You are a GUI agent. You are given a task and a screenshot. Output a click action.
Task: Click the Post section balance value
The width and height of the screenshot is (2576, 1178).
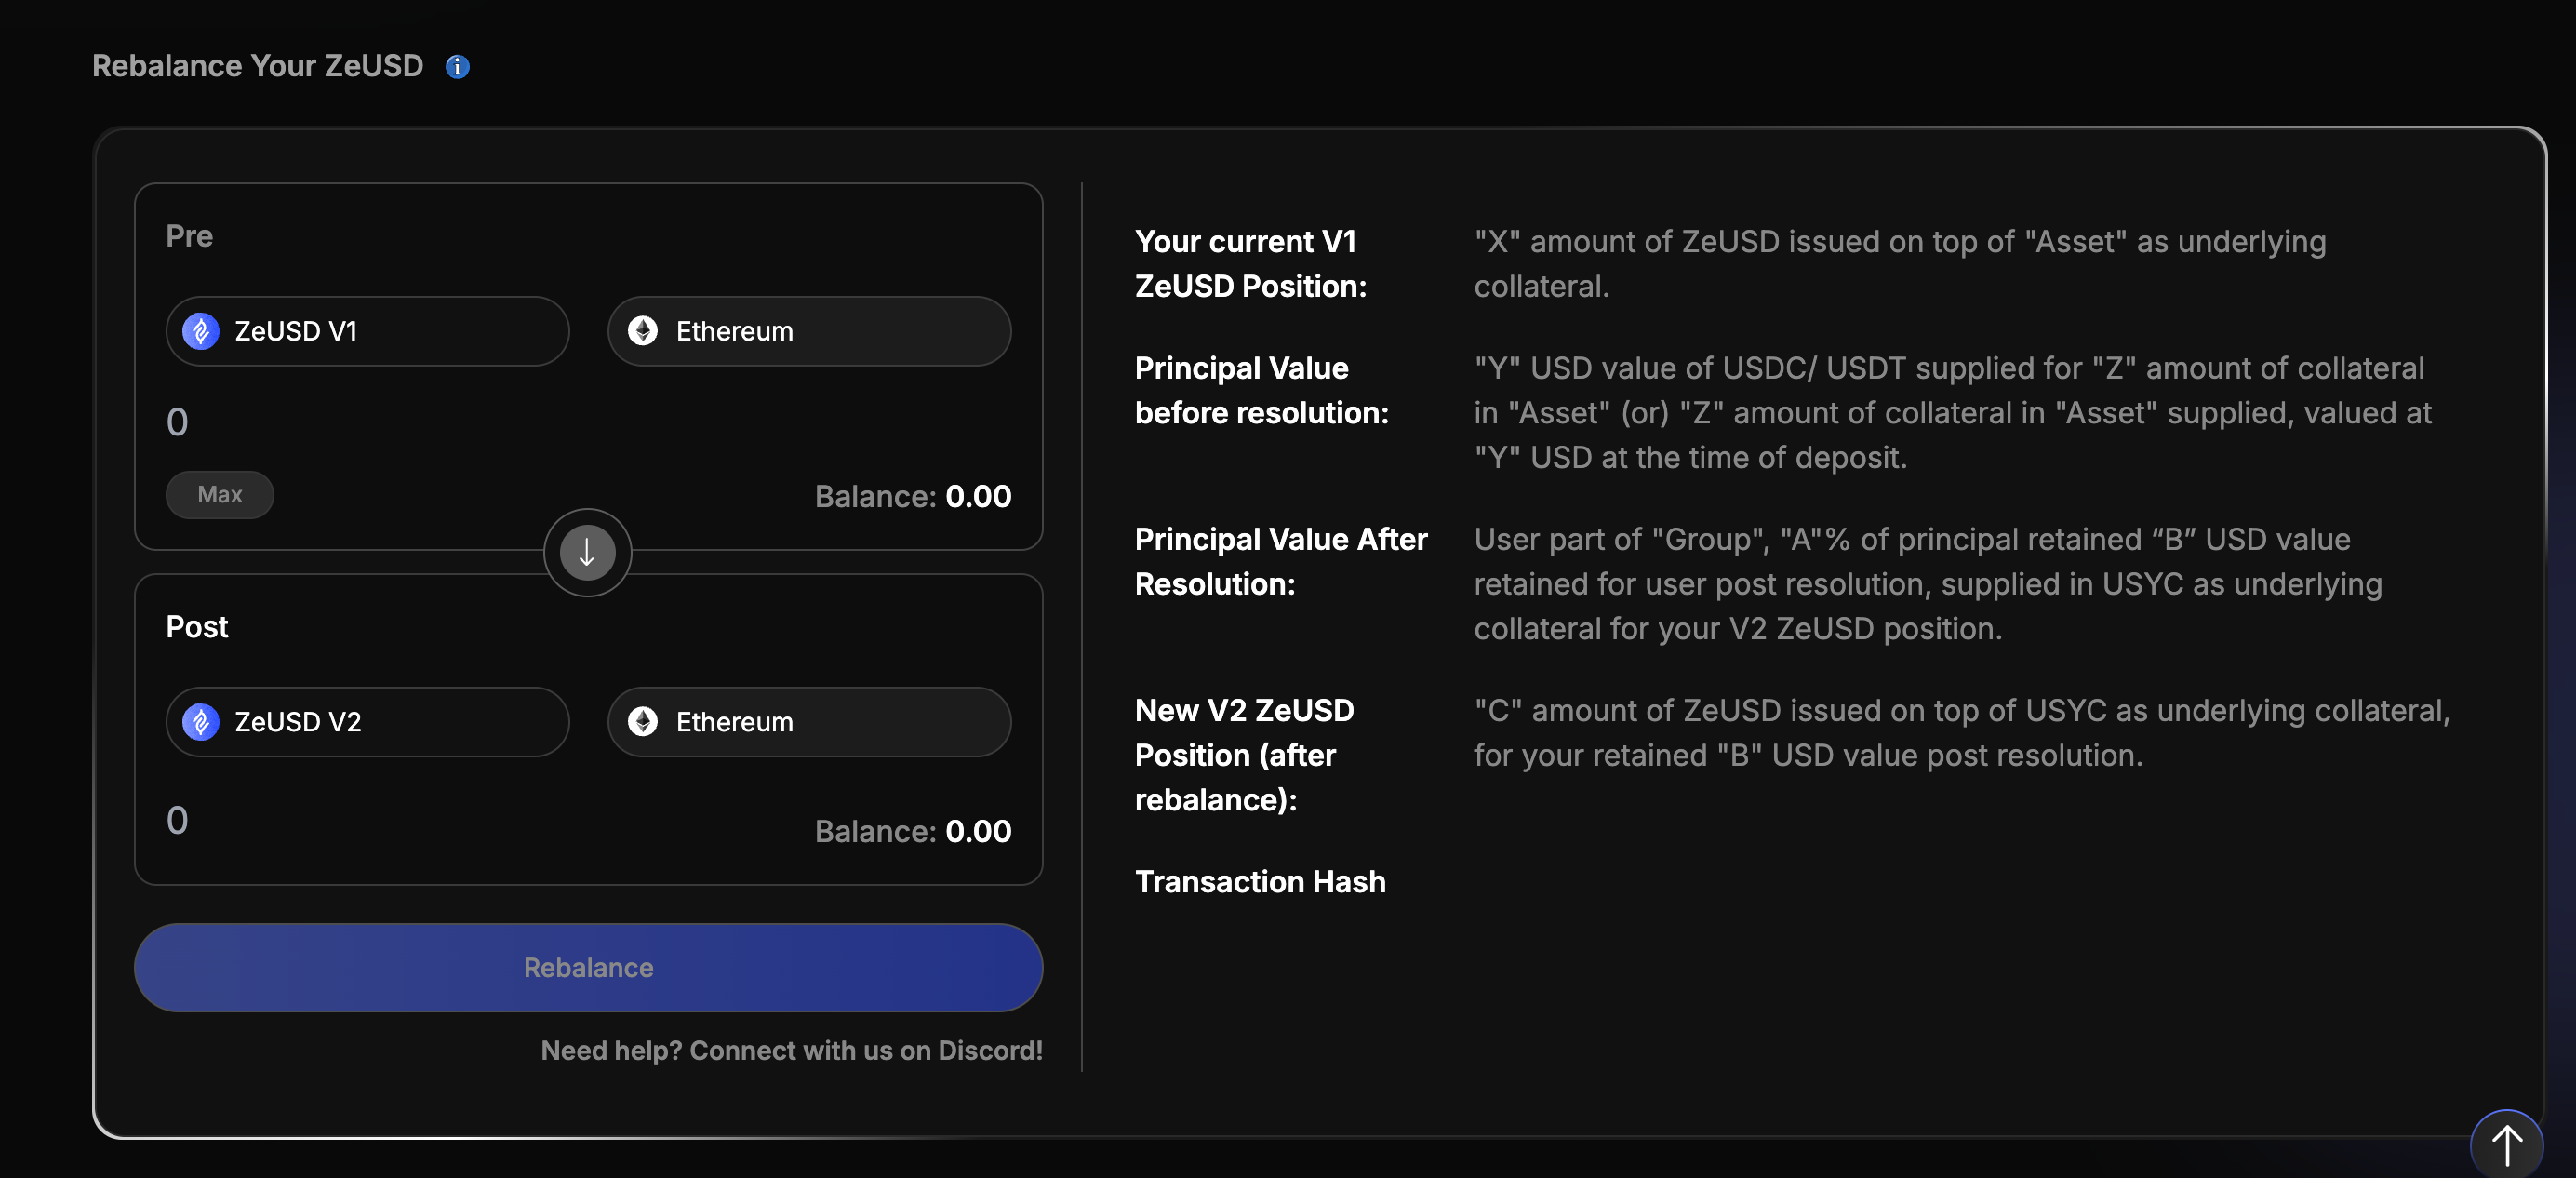tap(977, 832)
